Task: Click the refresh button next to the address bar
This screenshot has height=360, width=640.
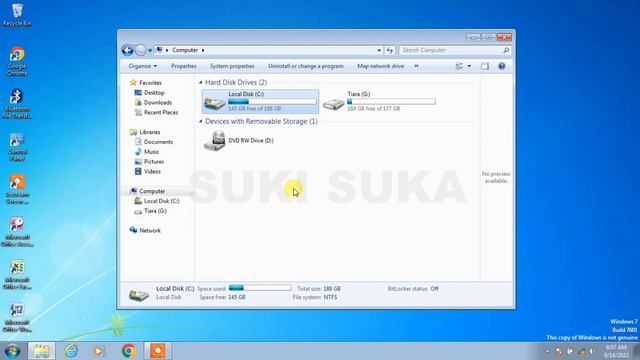Action: point(389,50)
